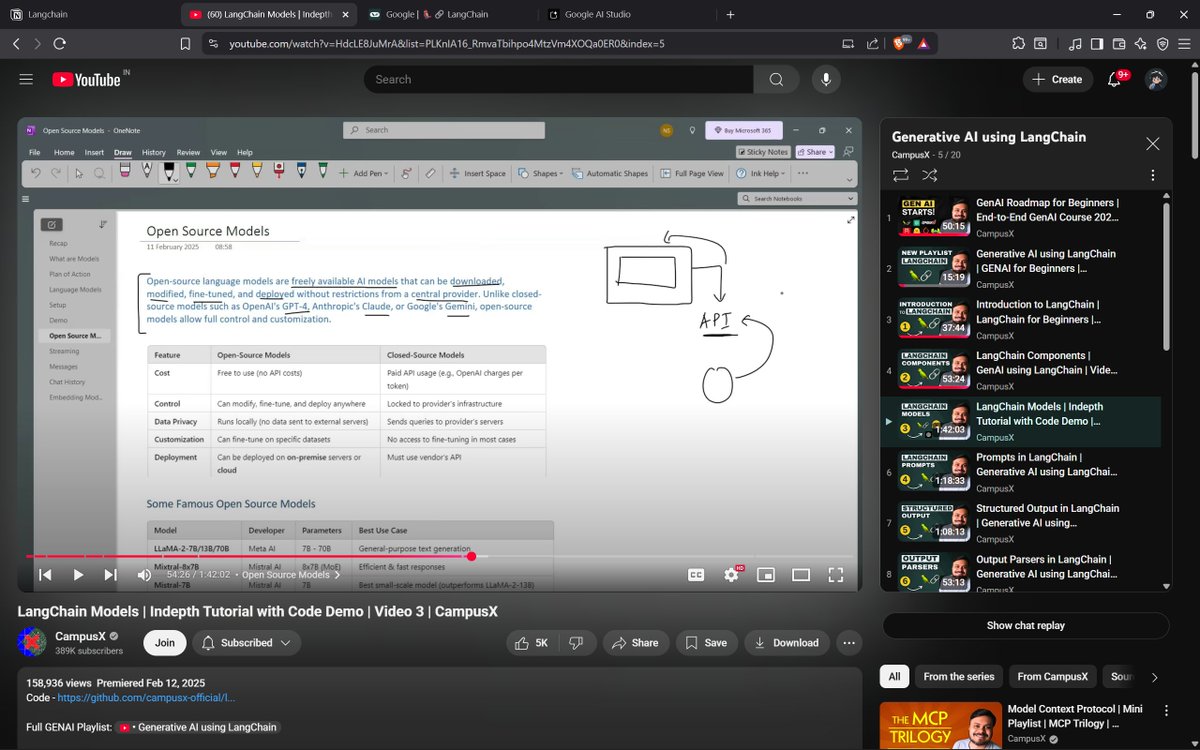Skip to previous video in player
1200x750 pixels.
click(x=44, y=575)
